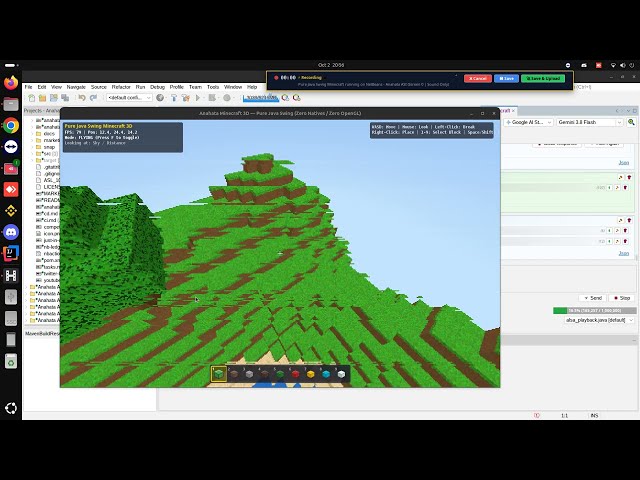This screenshot has height=480, width=640.
Task: Click Save in the recording overlay
Action: tap(506, 78)
